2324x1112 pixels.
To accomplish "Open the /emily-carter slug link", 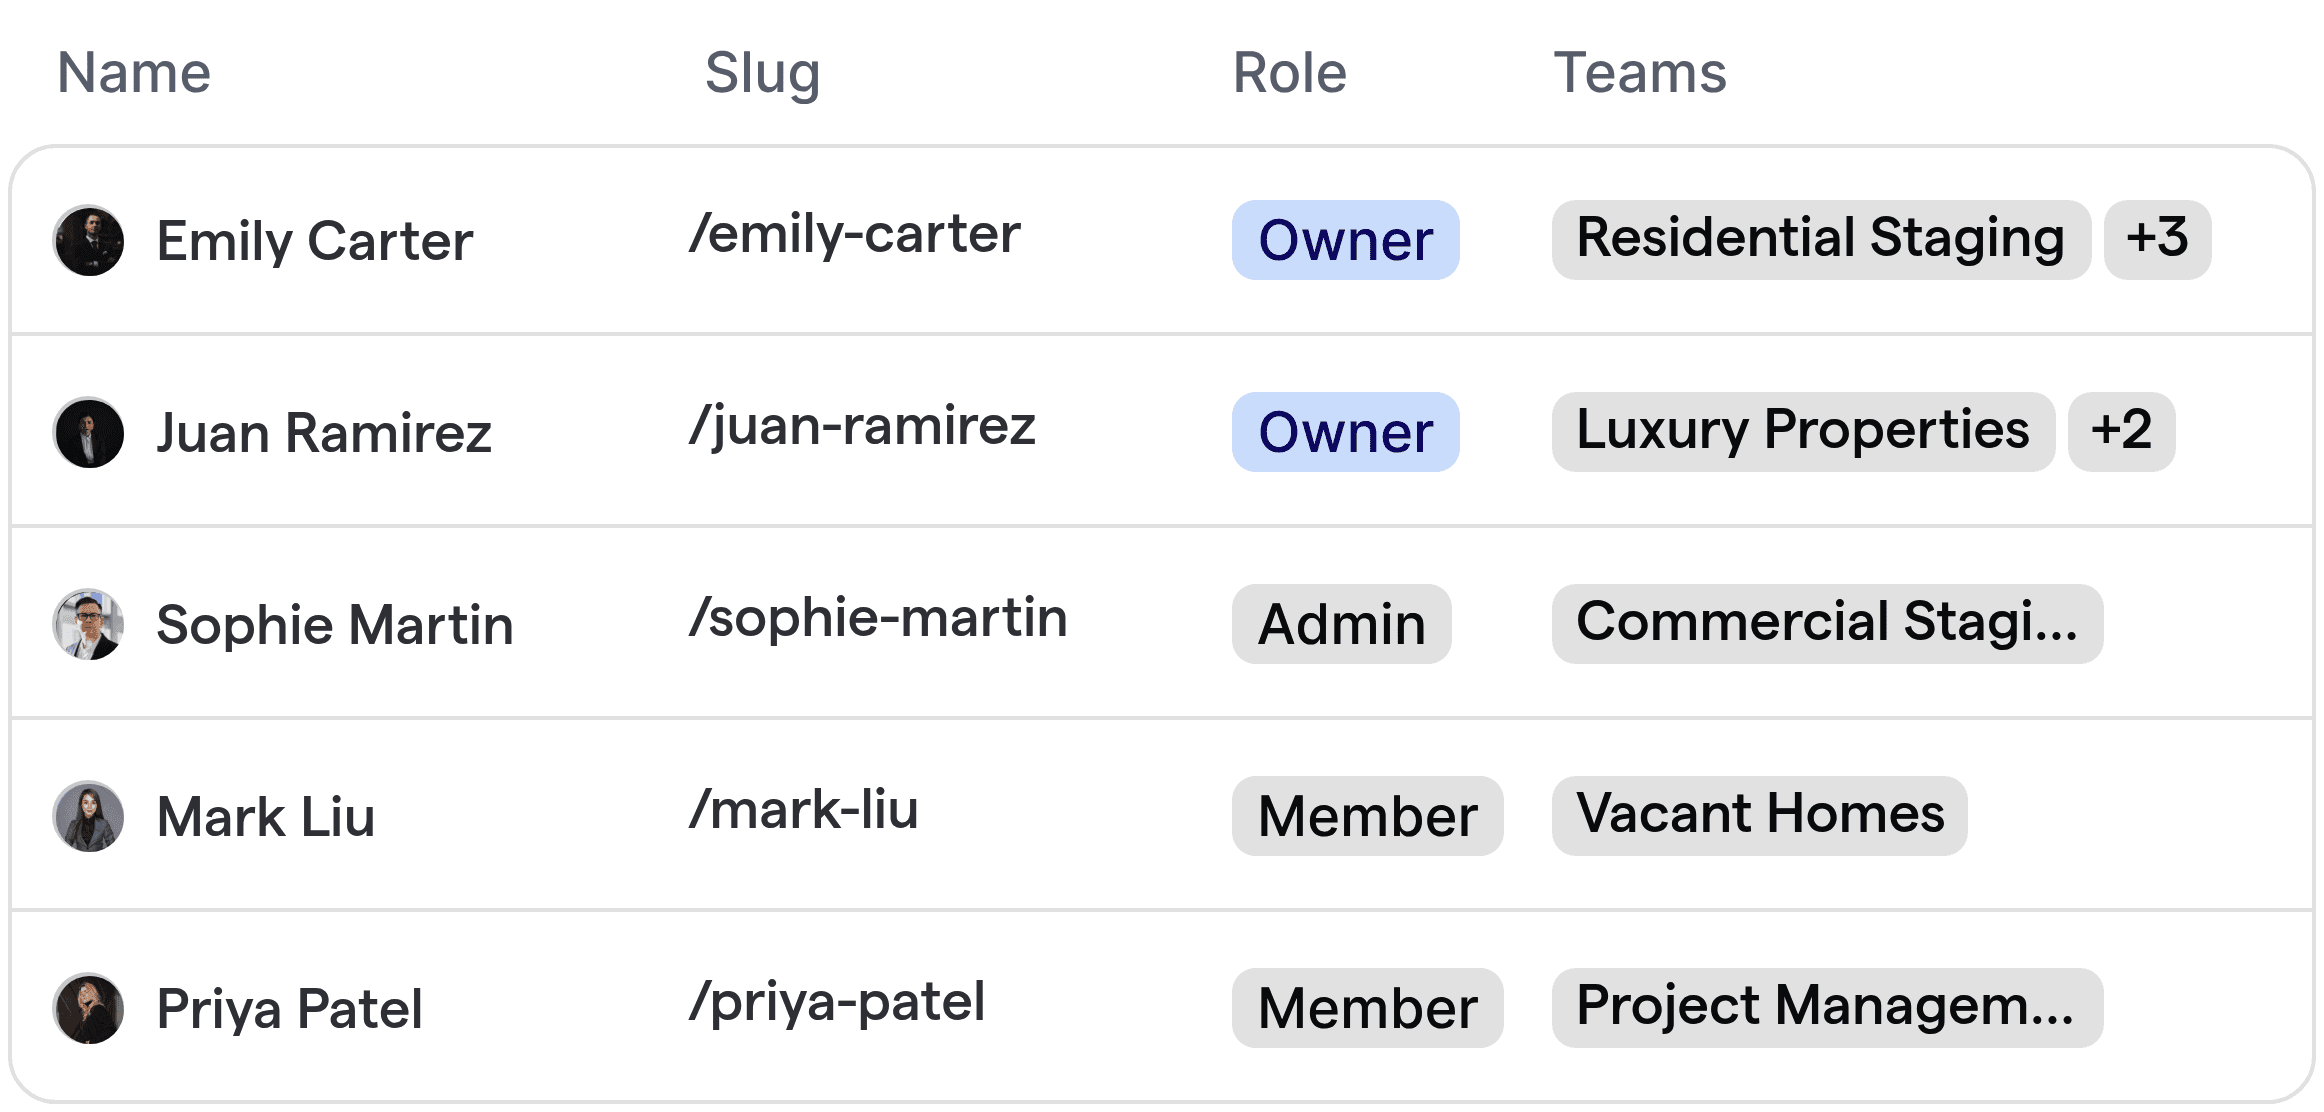I will (855, 234).
